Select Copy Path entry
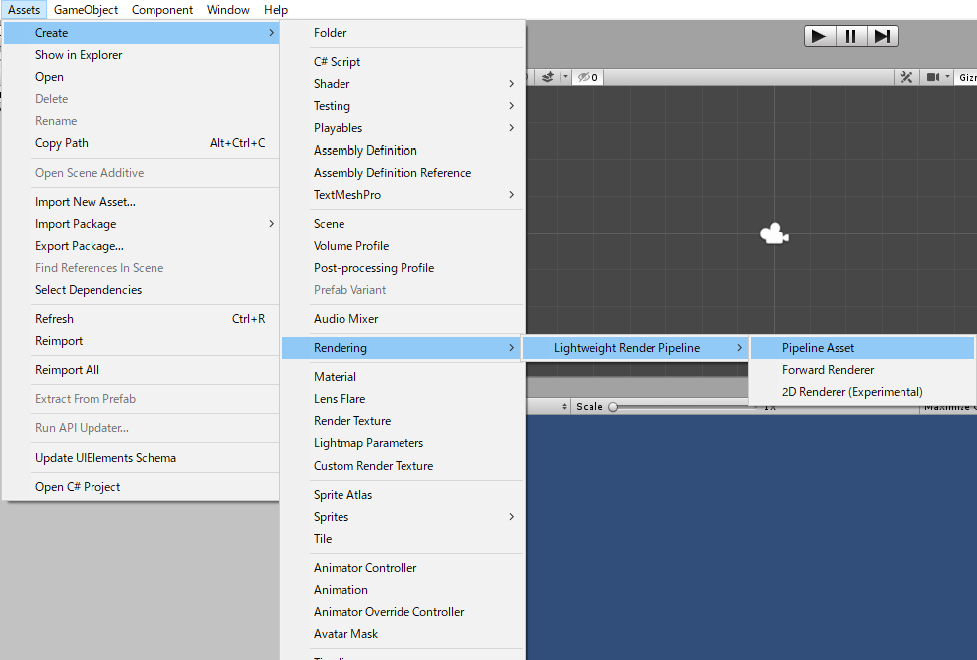This screenshot has height=660, width=977. [x=141, y=143]
